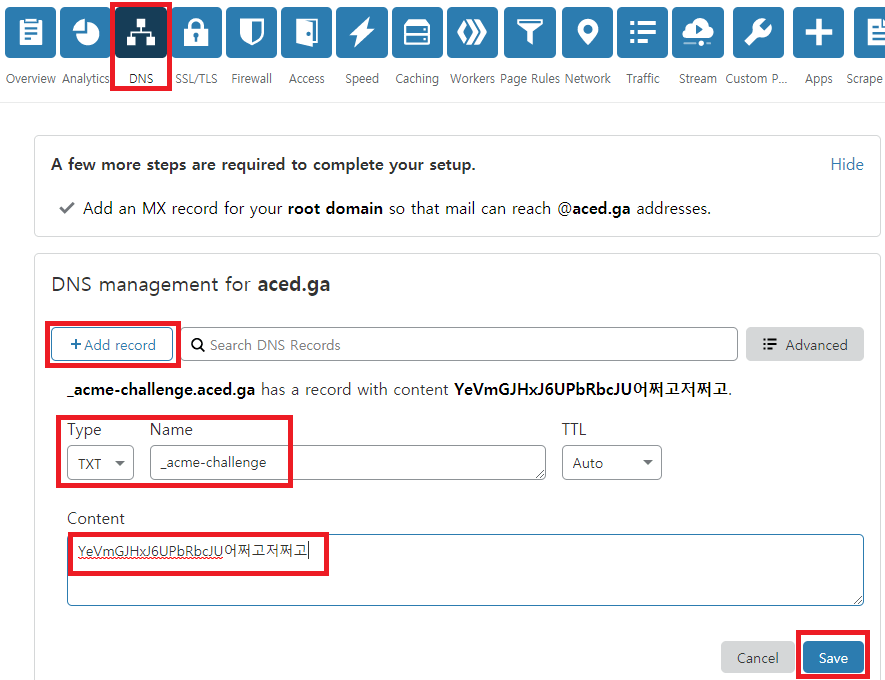The image size is (885, 680).
Task: Go to Access settings
Action: (306, 33)
